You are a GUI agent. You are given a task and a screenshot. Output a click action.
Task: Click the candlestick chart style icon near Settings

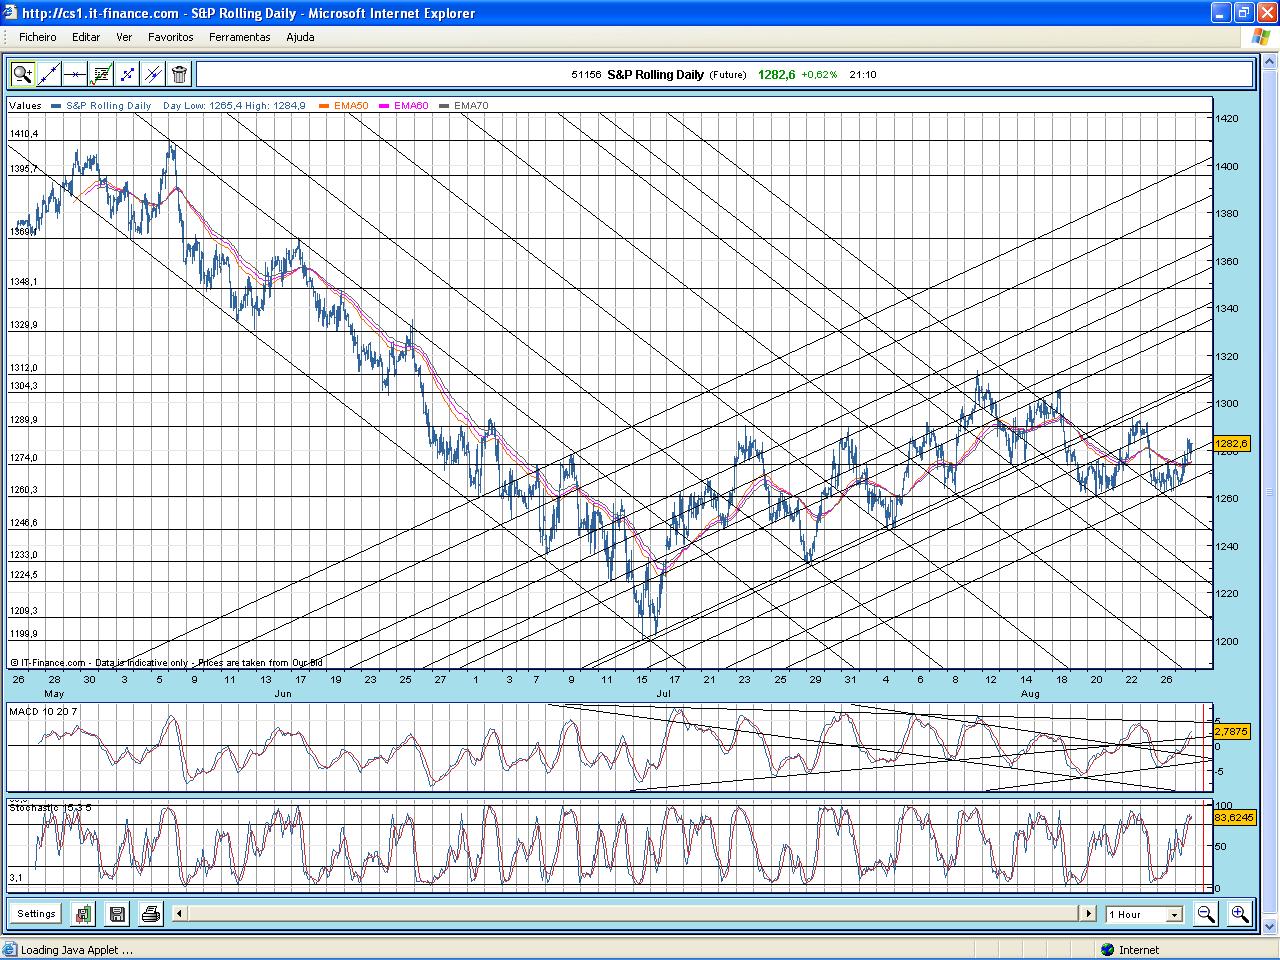[83, 913]
